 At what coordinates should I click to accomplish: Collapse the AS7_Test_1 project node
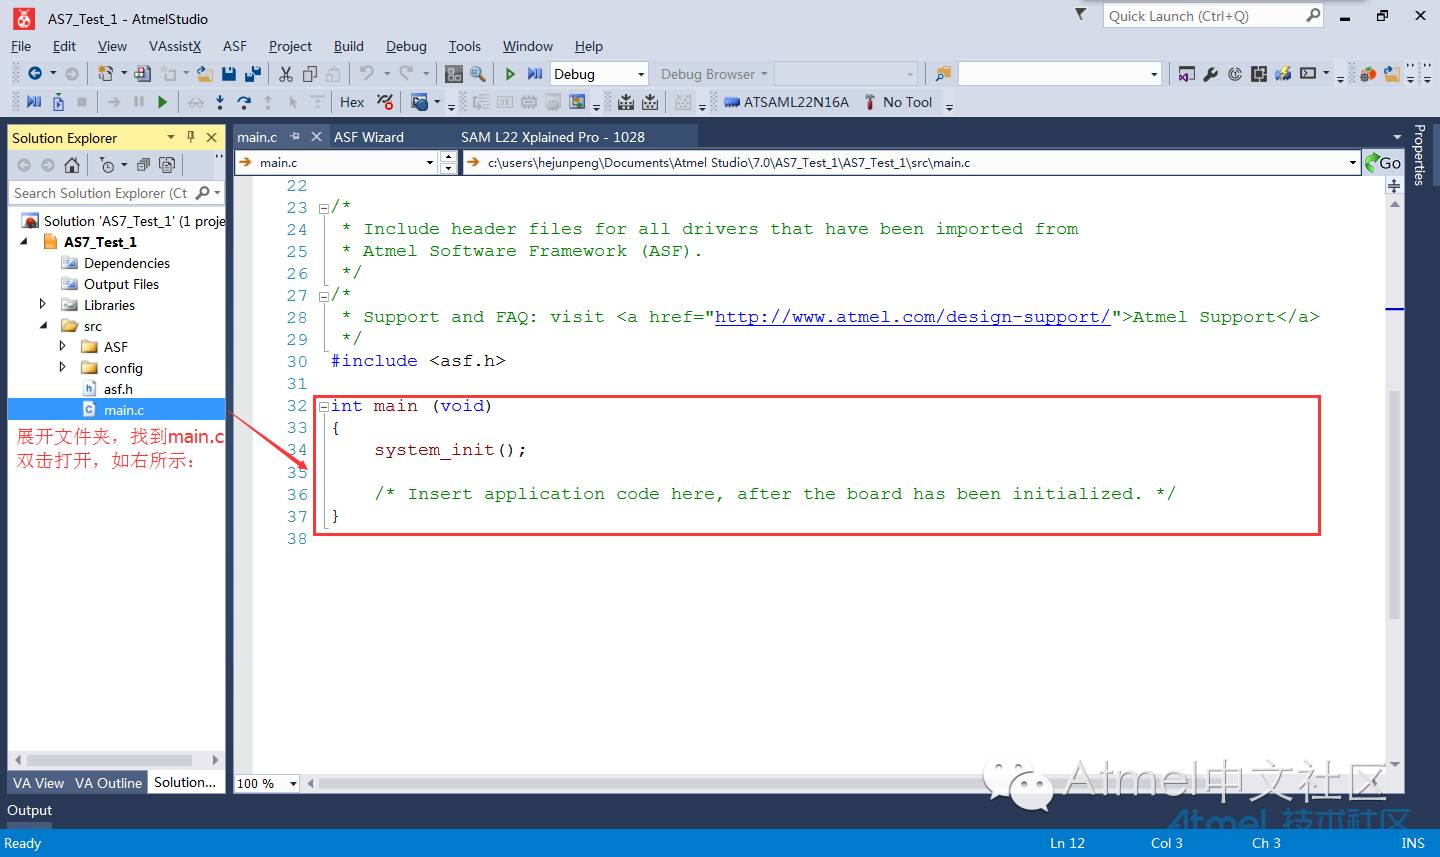(x=24, y=242)
